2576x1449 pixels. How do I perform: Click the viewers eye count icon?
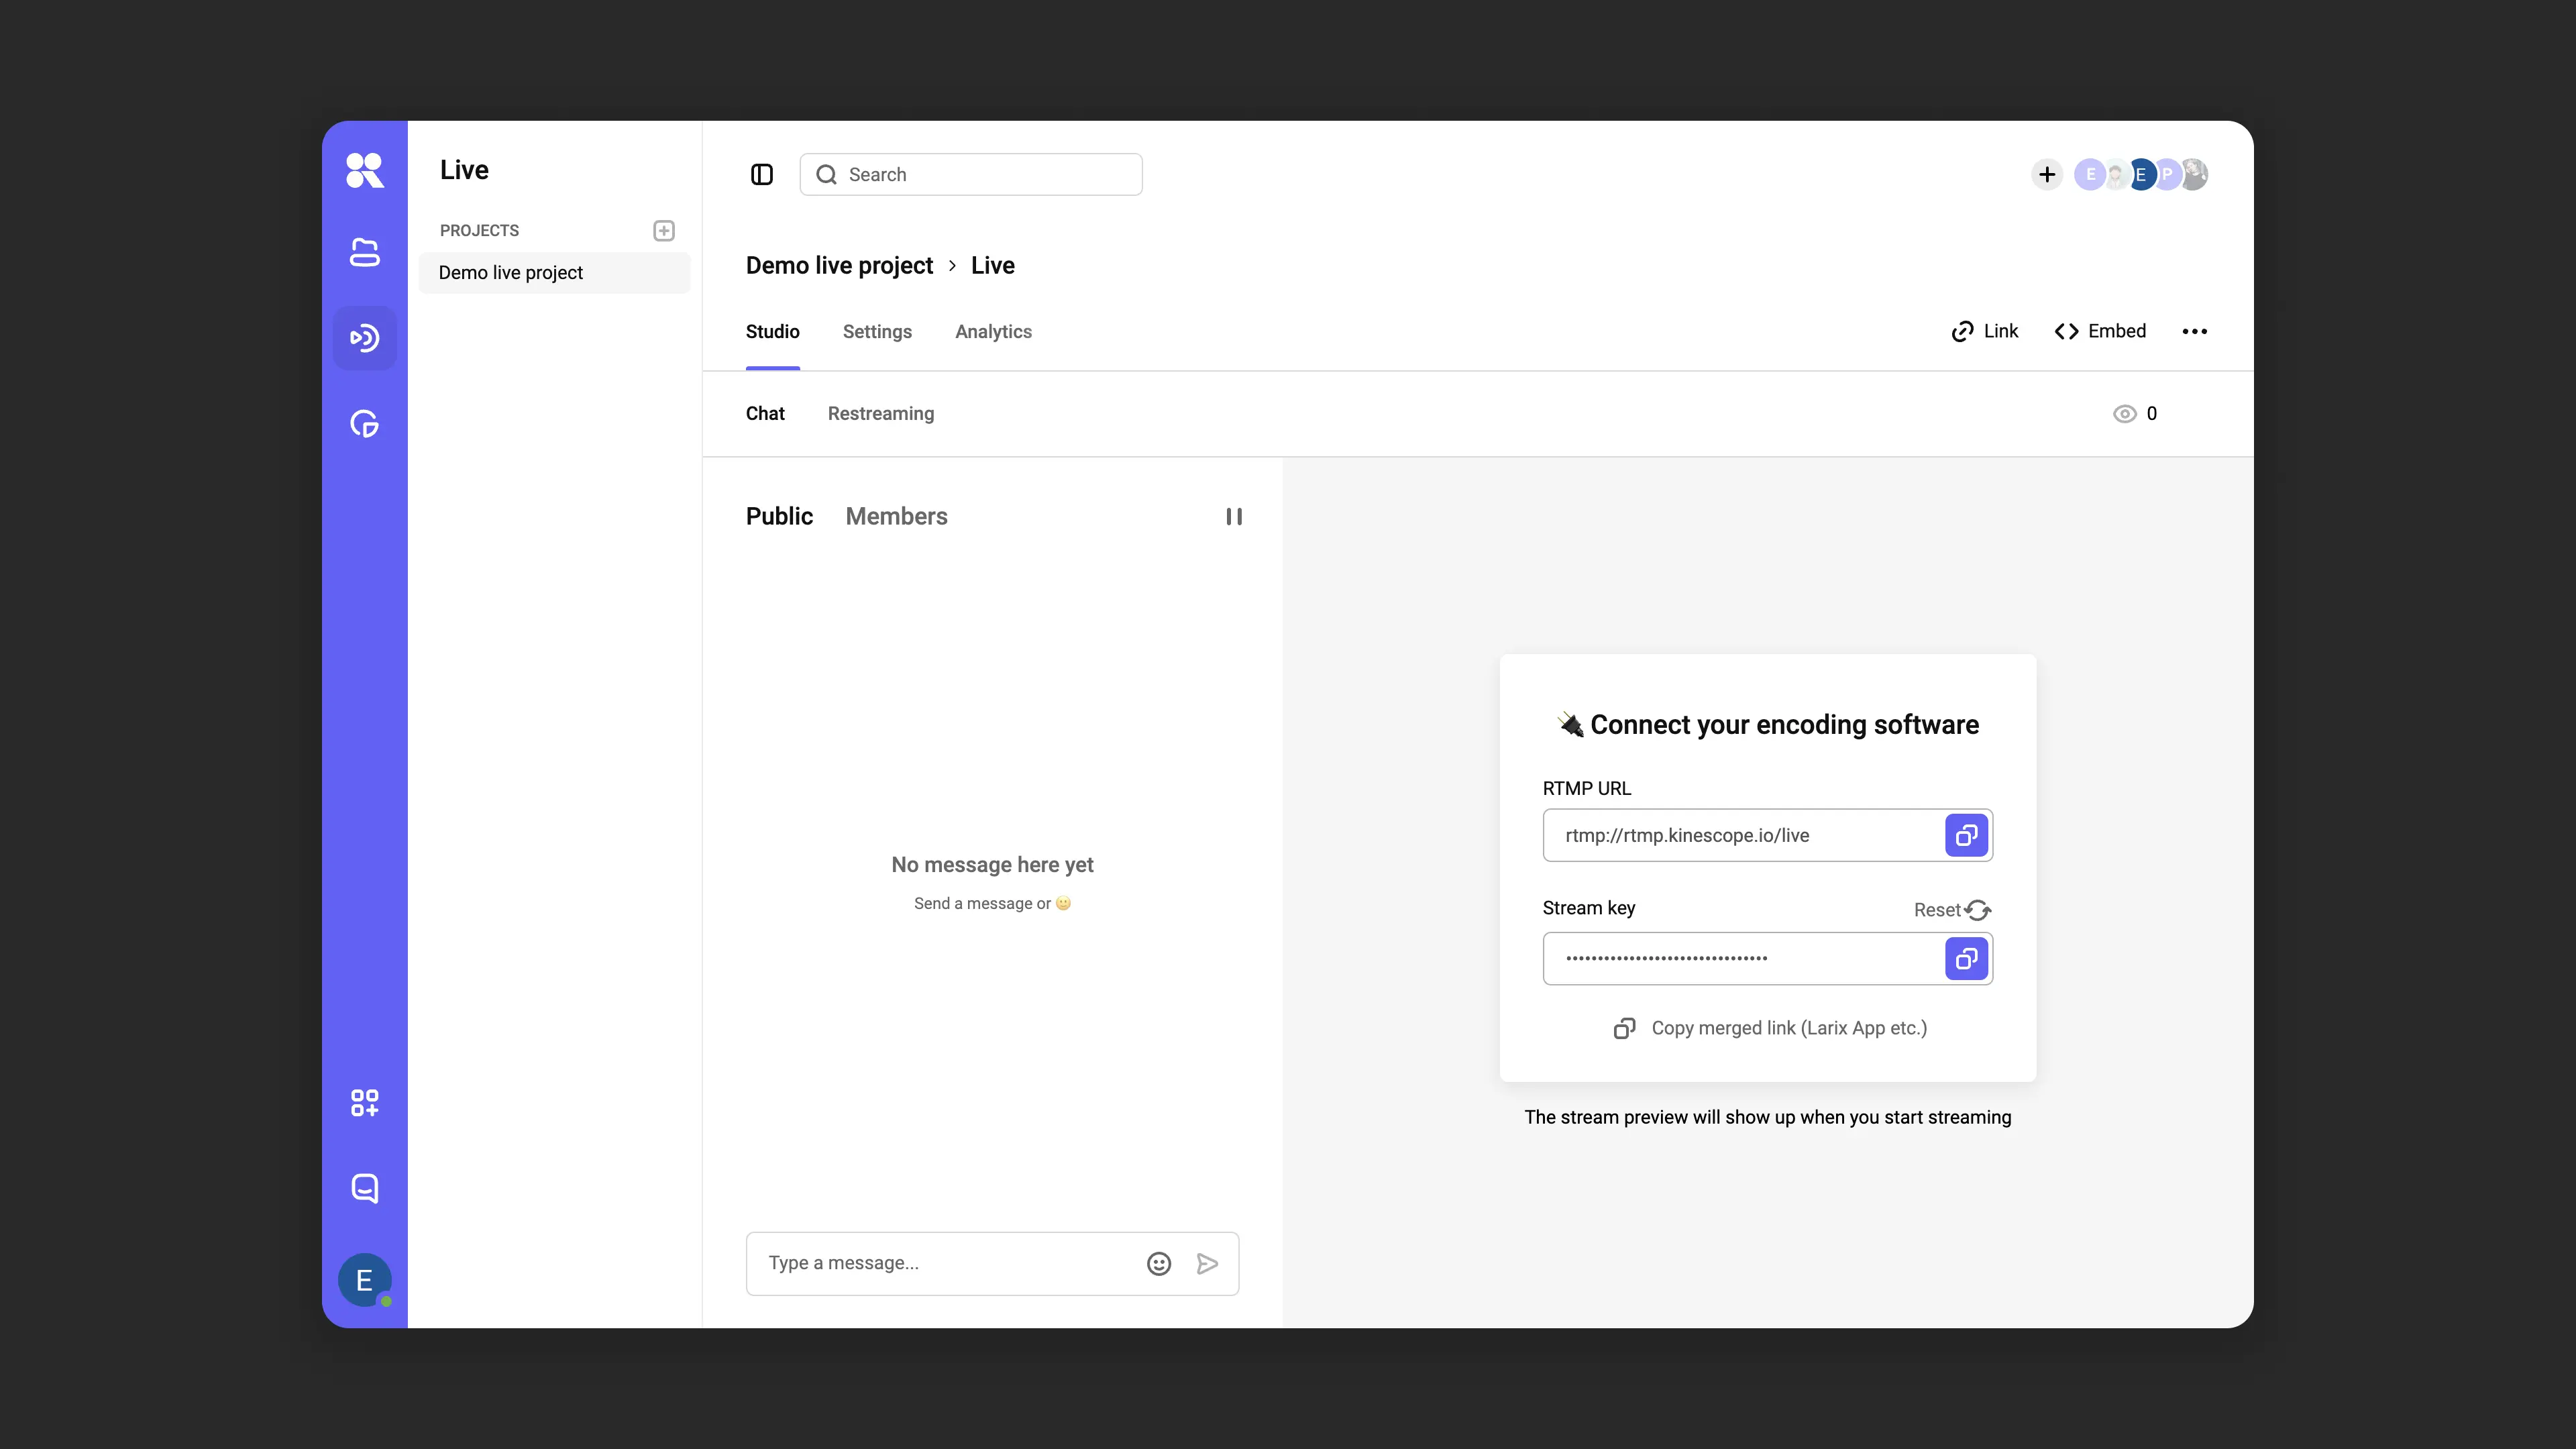[2125, 414]
